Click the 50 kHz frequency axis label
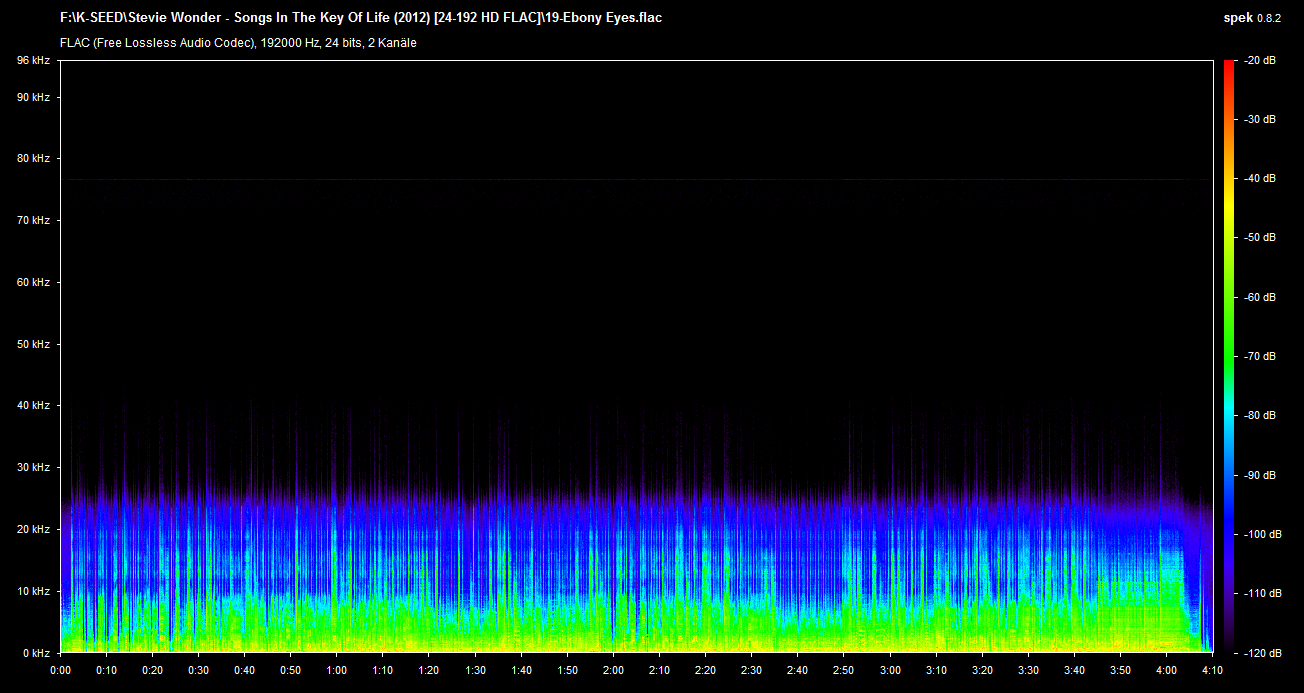Viewport: 1304px width, 693px height. point(33,344)
